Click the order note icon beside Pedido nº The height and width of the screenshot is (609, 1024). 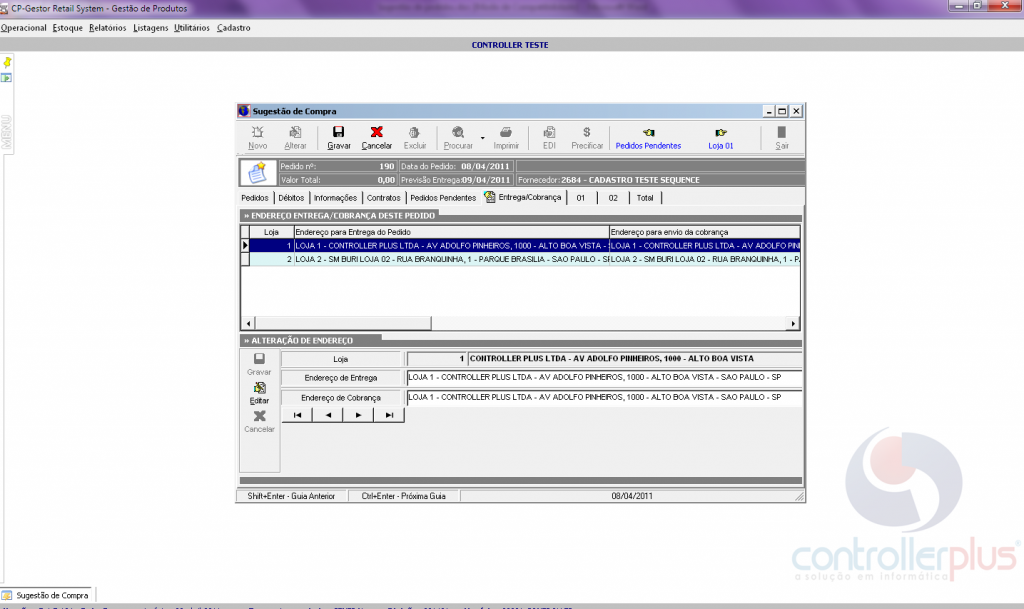[x=257, y=173]
